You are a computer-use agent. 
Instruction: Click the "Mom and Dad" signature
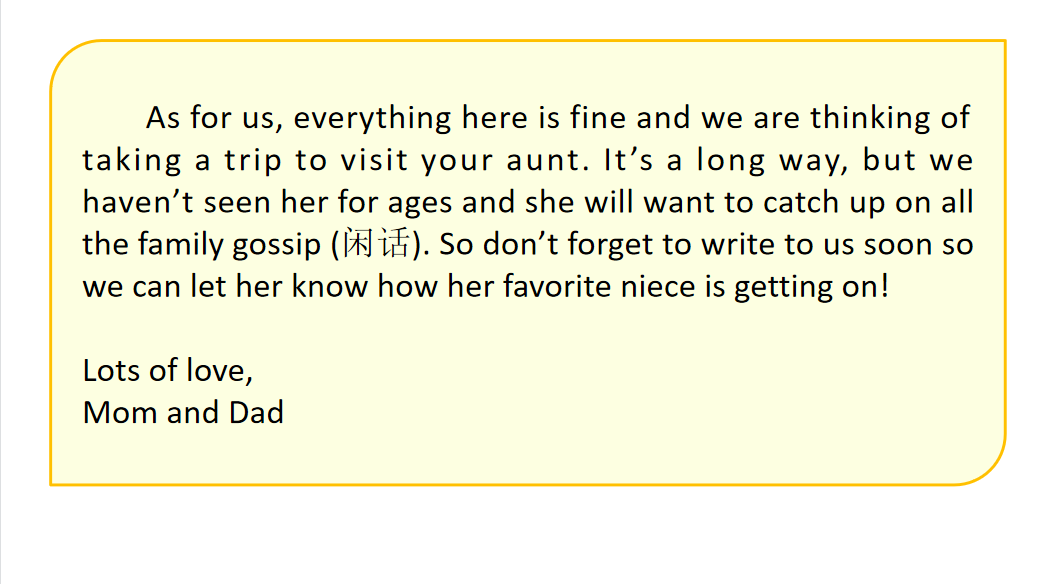183,412
